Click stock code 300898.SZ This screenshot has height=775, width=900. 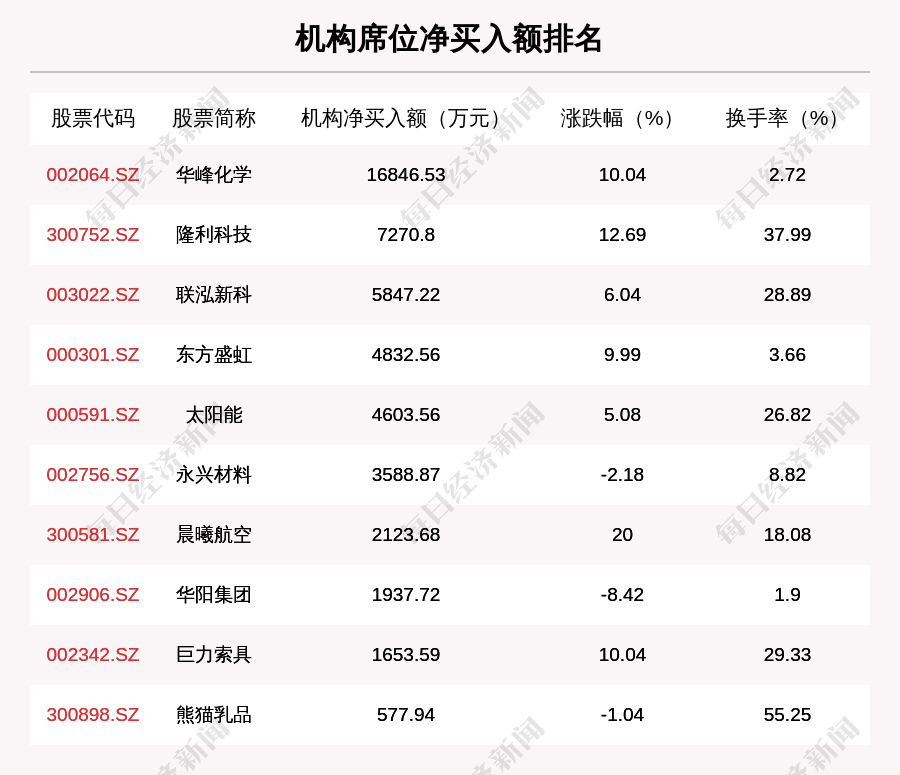[93, 715]
